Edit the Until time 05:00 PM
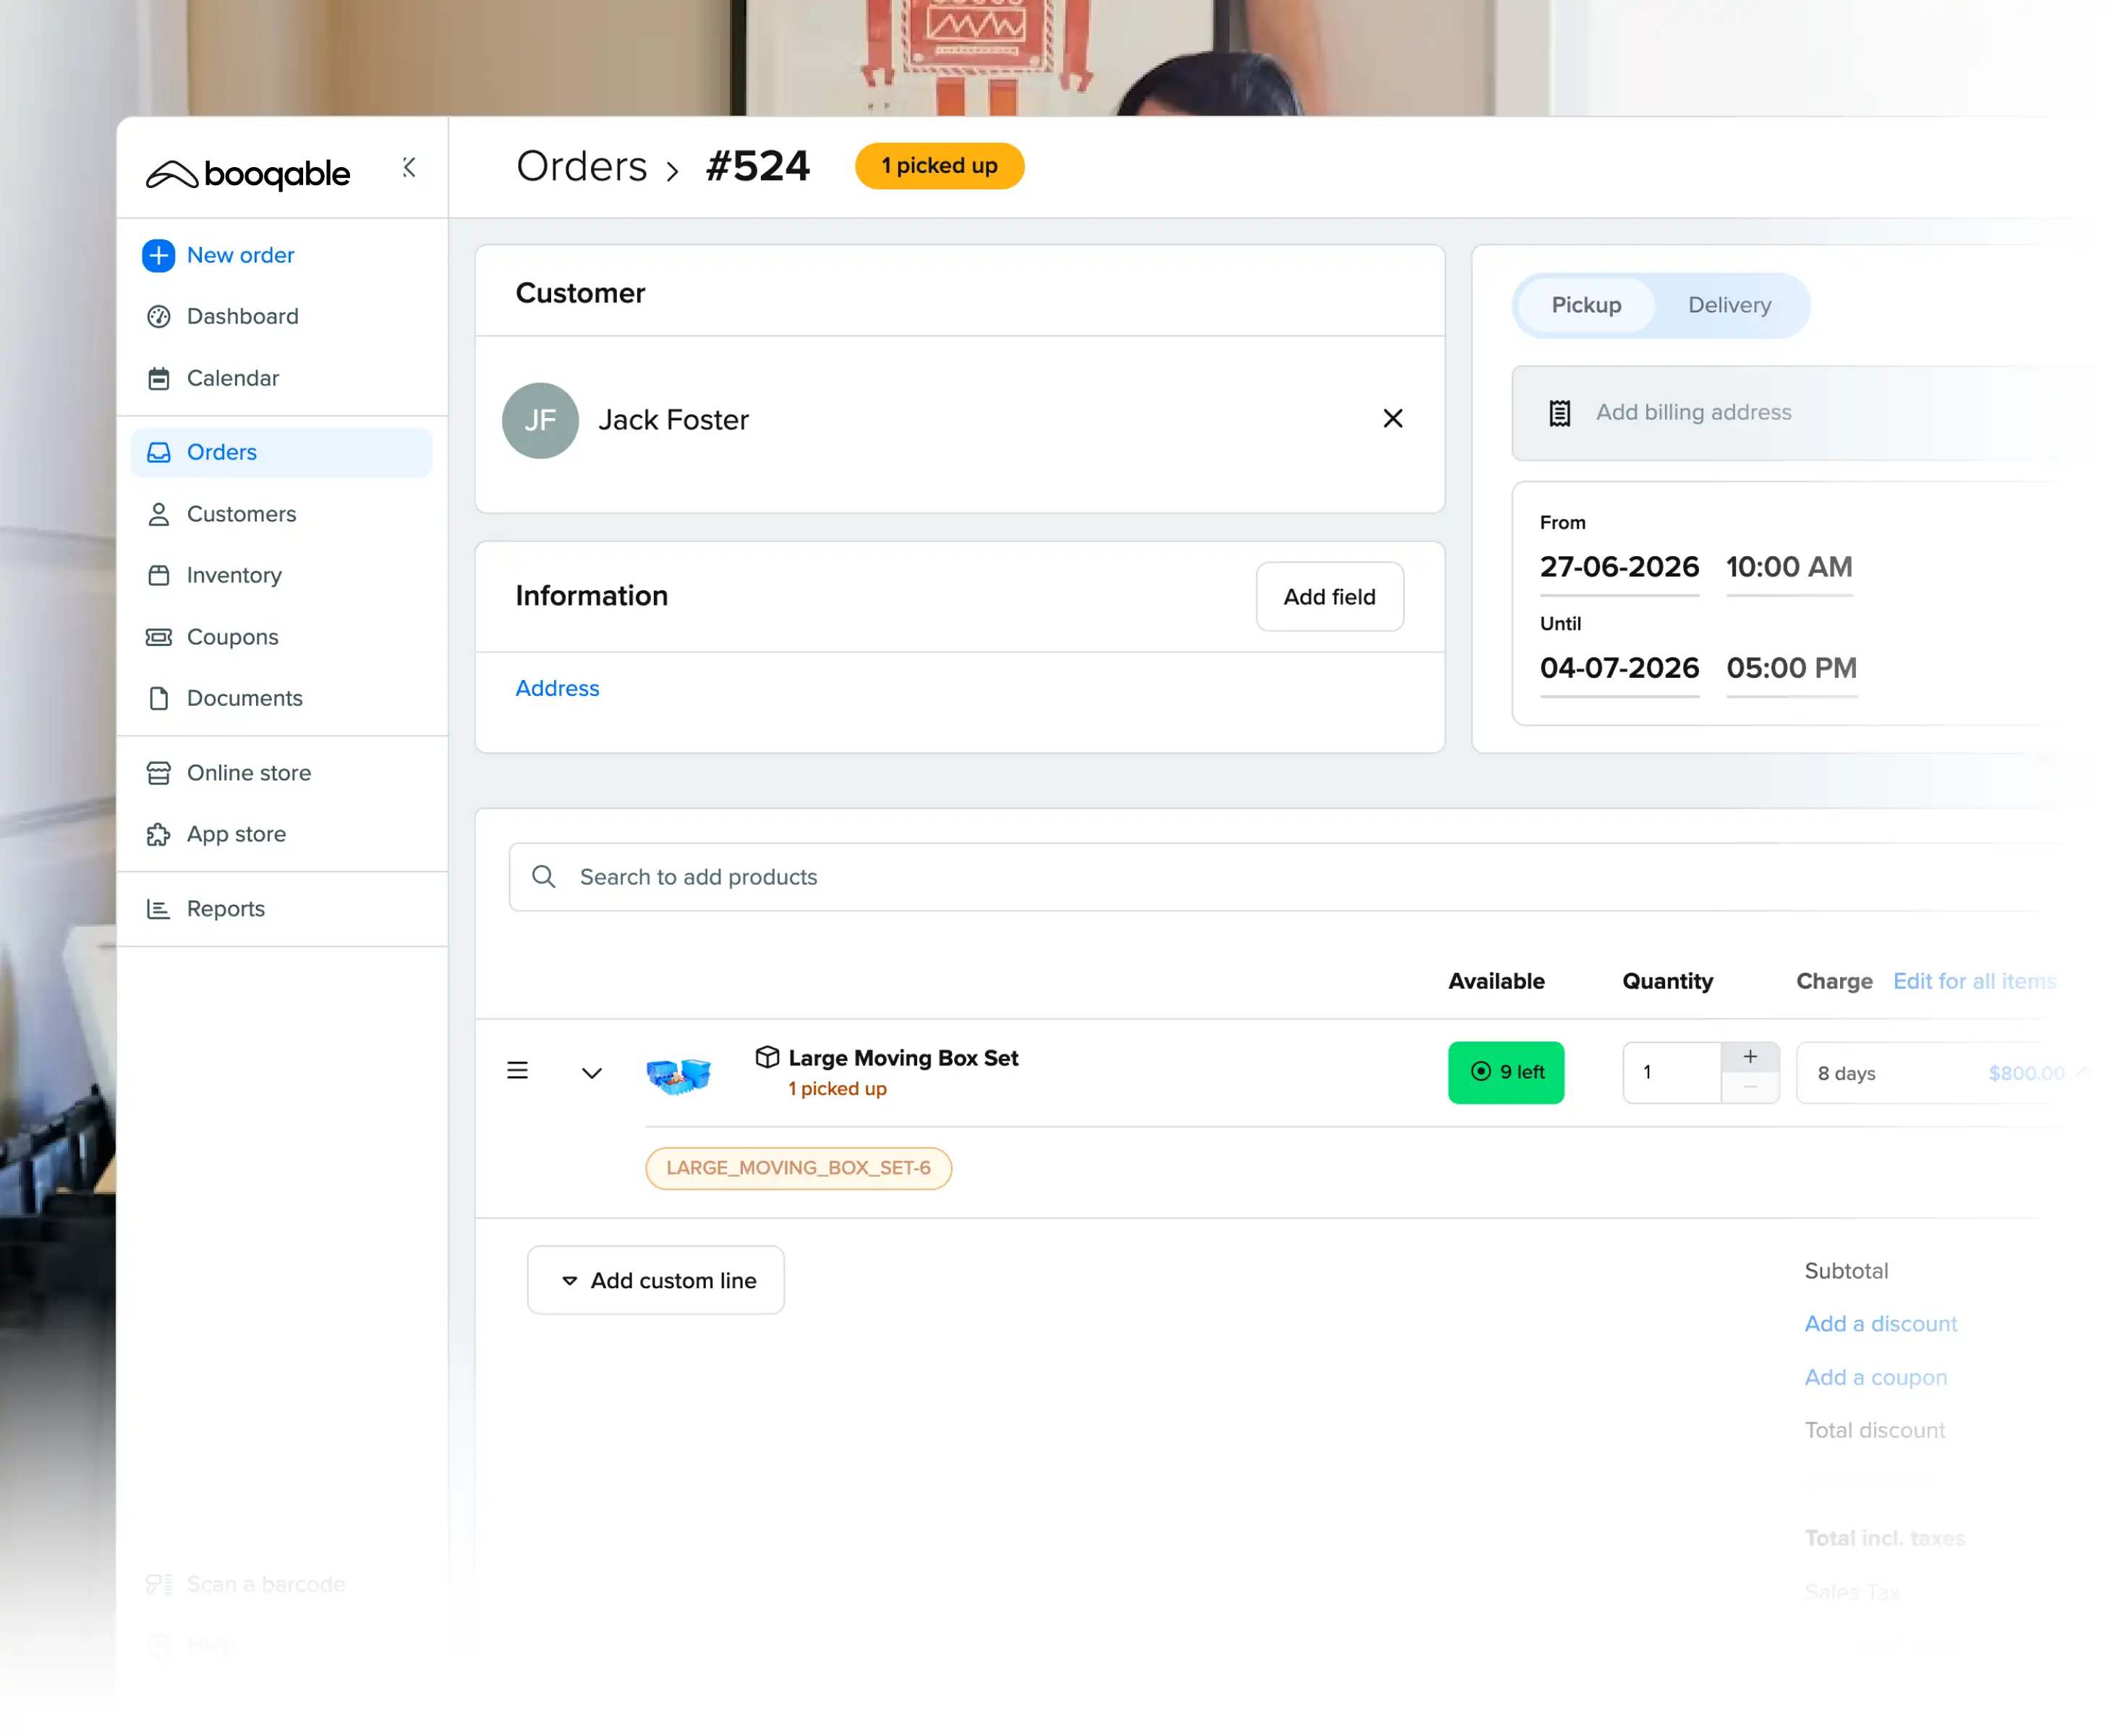 point(1791,669)
